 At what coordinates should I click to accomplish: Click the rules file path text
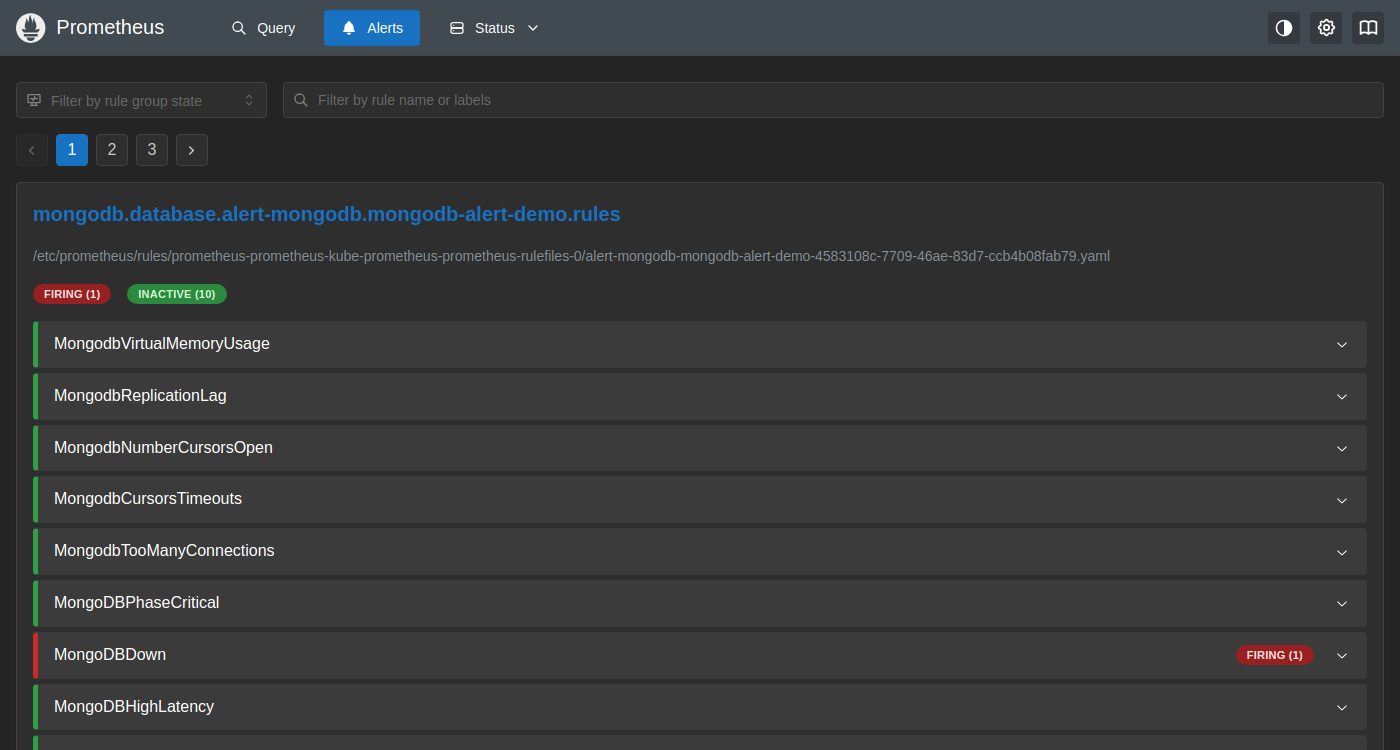[571, 256]
